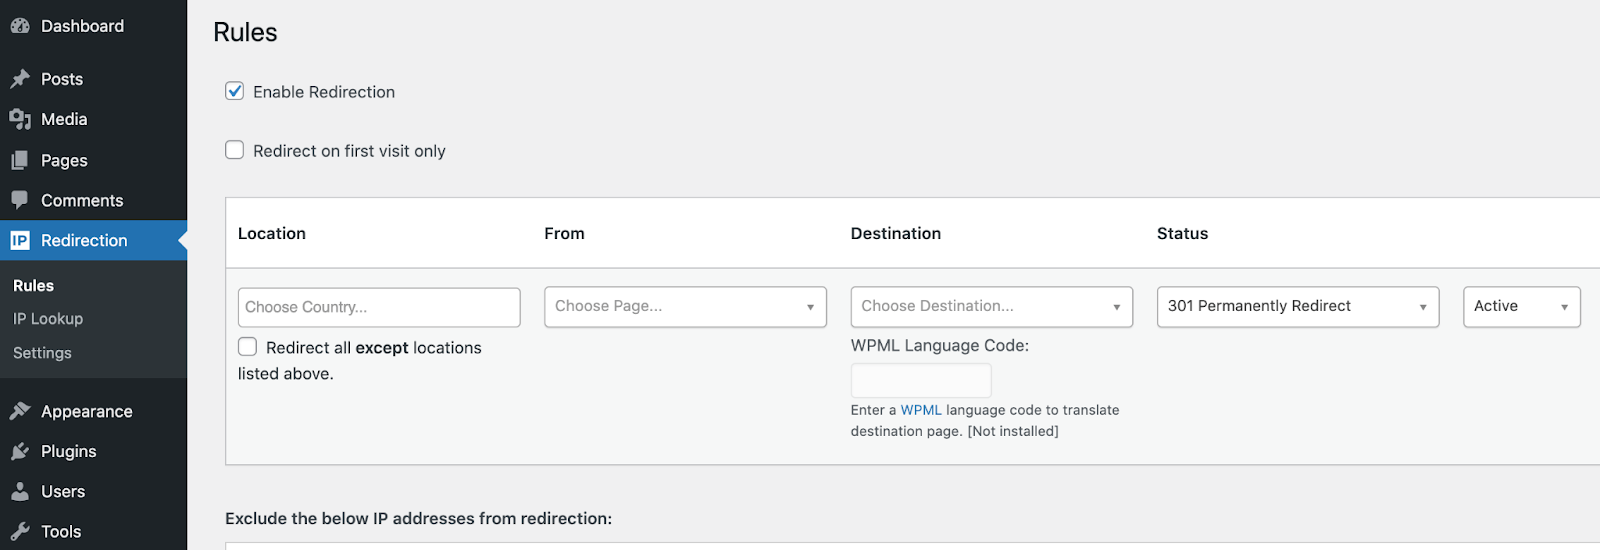Click the Posts pushpin icon

pyautogui.click(x=20, y=79)
